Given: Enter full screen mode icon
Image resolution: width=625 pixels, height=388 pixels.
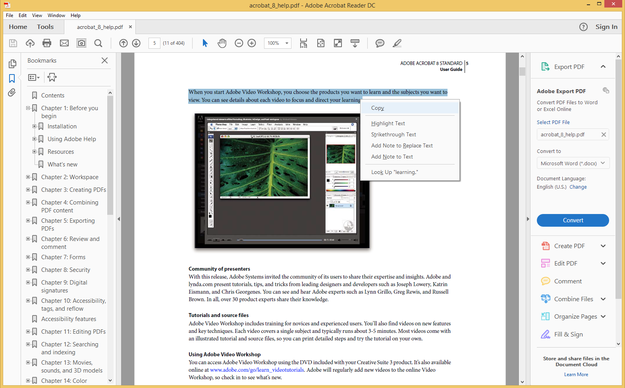Looking at the screenshot, I should pos(338,43).
